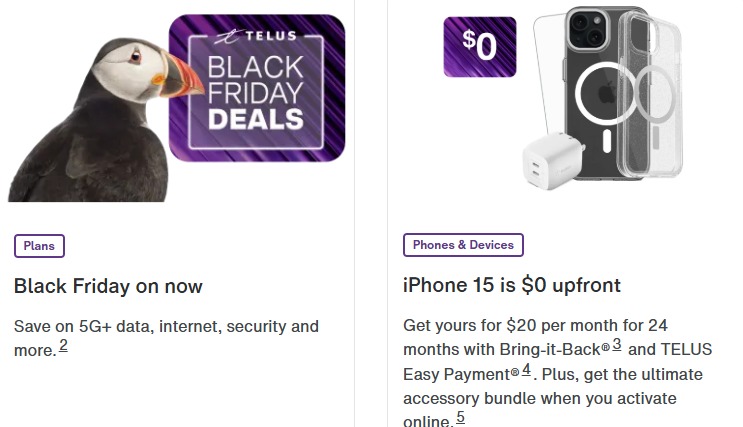Click the iPhone 15 camera lens image
Screen dimensions: 743x427
588,28
